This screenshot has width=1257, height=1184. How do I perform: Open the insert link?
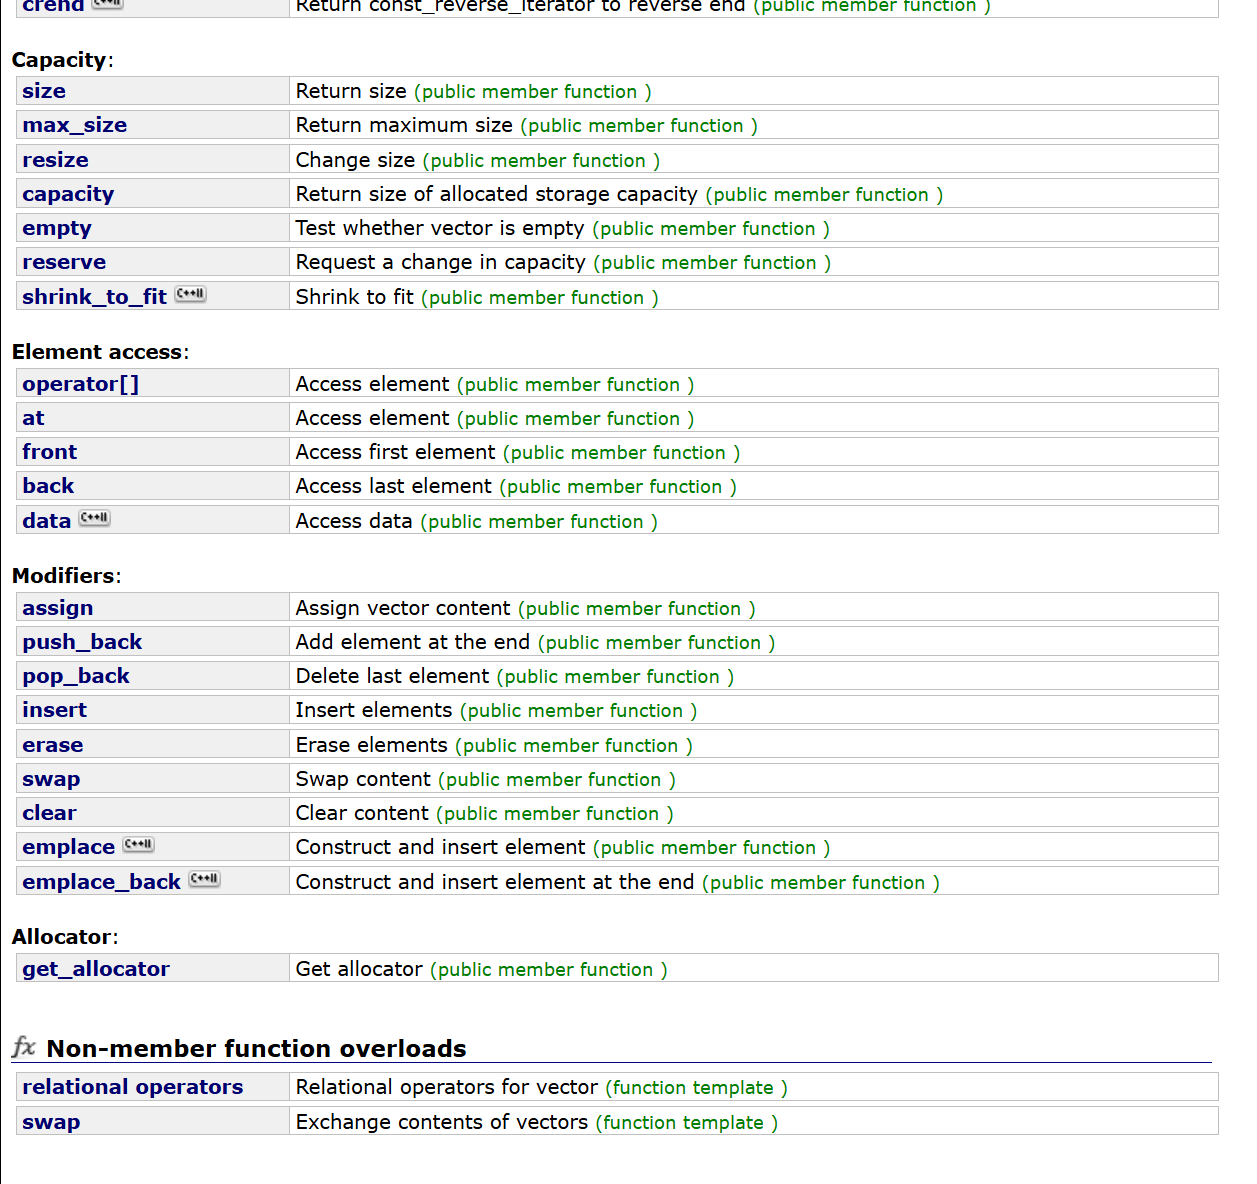(55, 710)
